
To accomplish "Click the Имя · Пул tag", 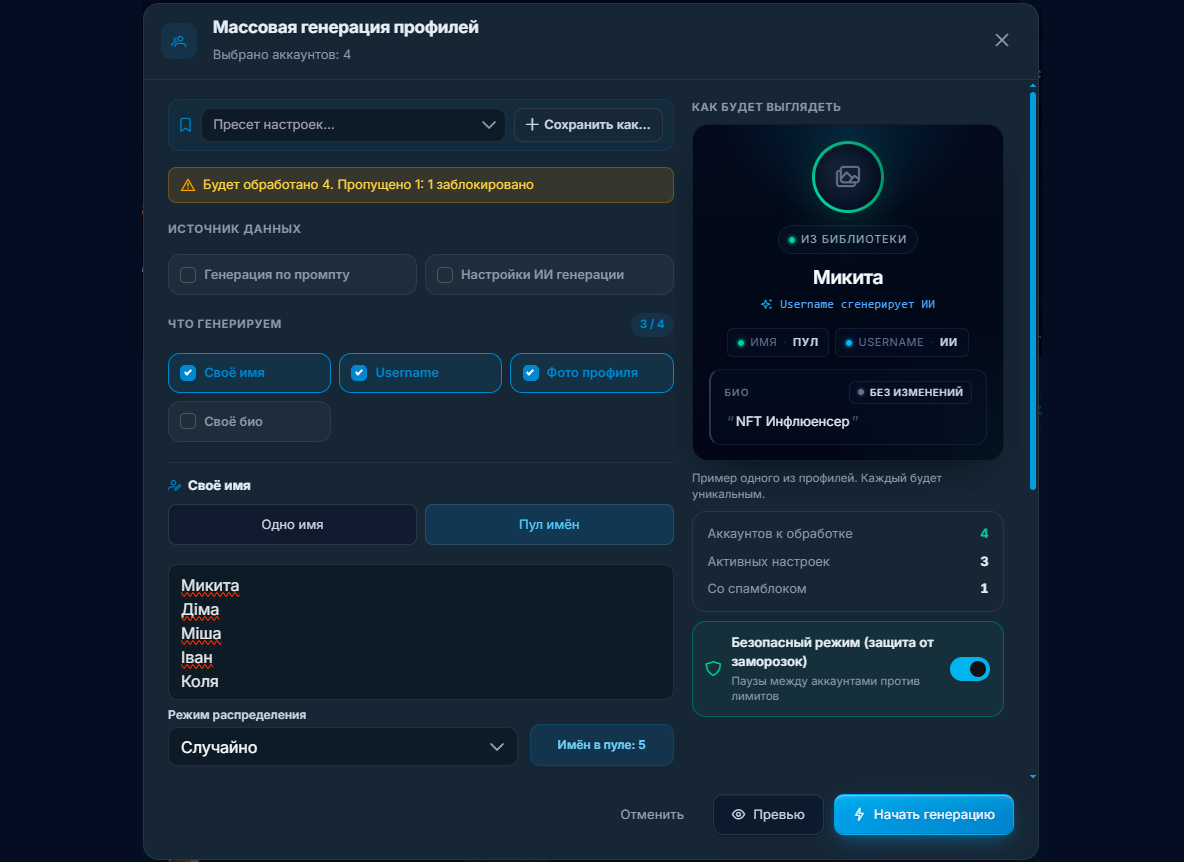I will [778, 342].
